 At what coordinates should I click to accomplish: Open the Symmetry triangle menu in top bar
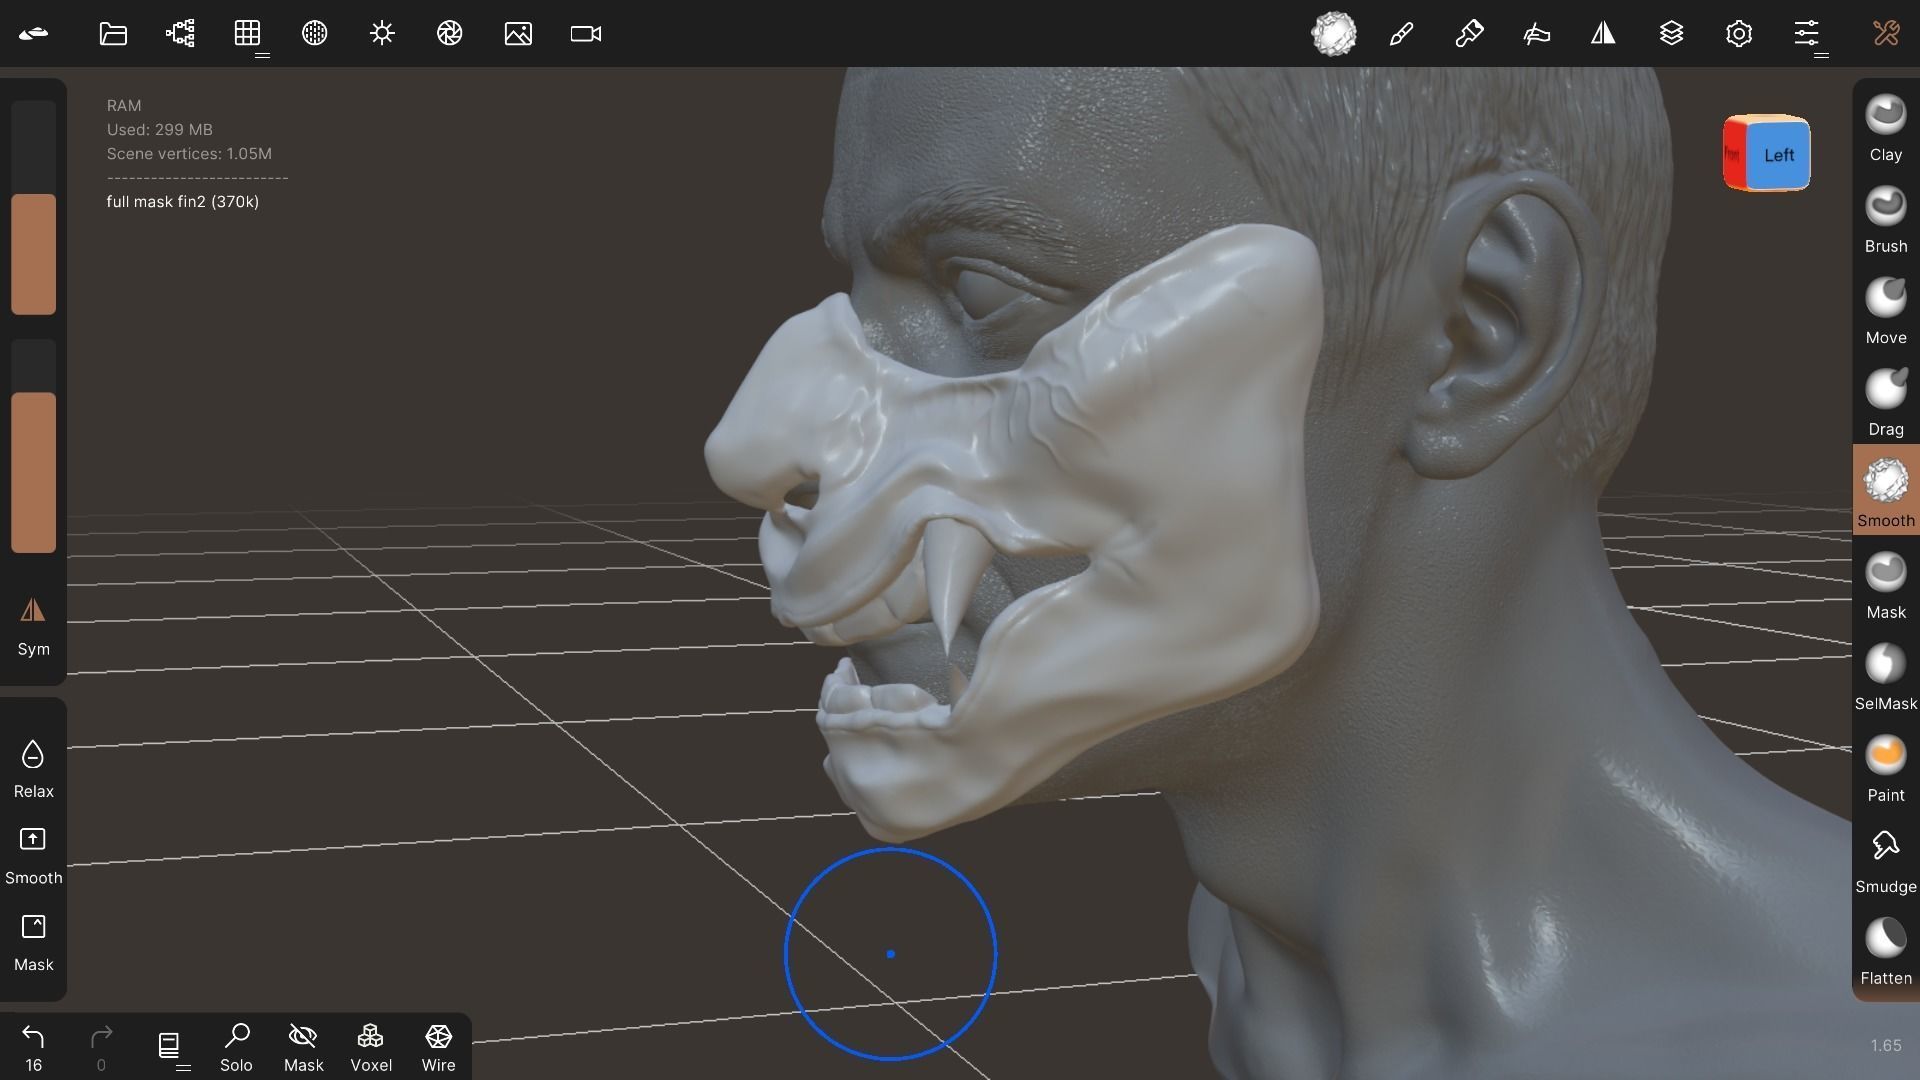click(x=1603, y=33)
